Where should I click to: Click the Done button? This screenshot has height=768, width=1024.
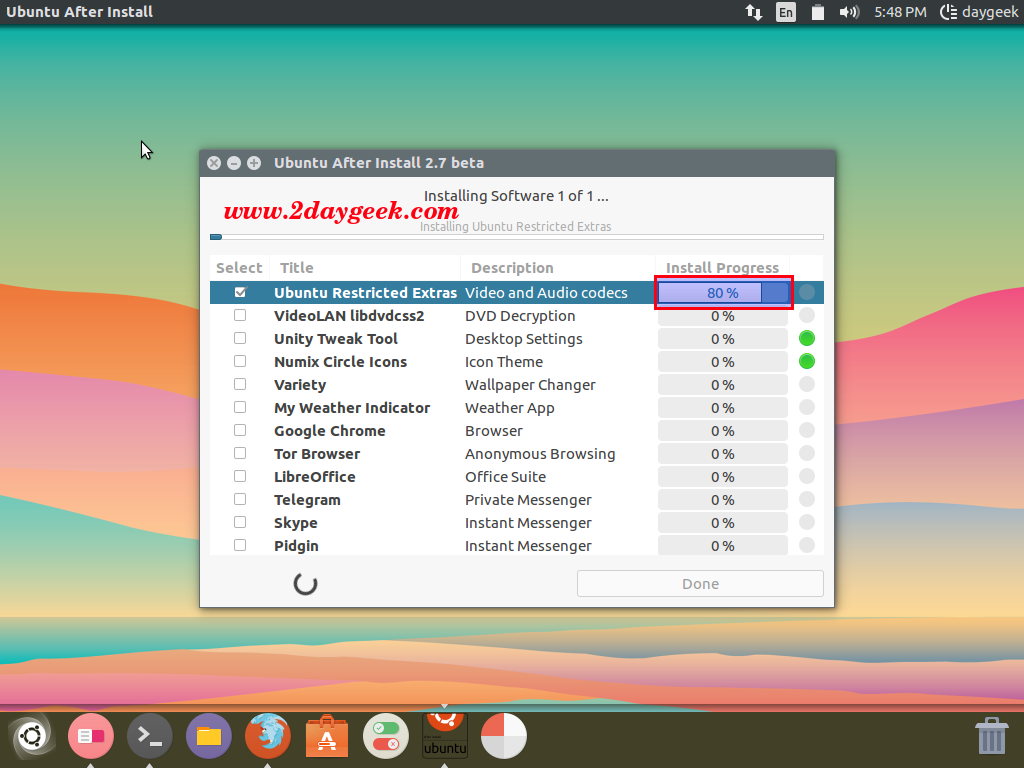tap(700, 583)
